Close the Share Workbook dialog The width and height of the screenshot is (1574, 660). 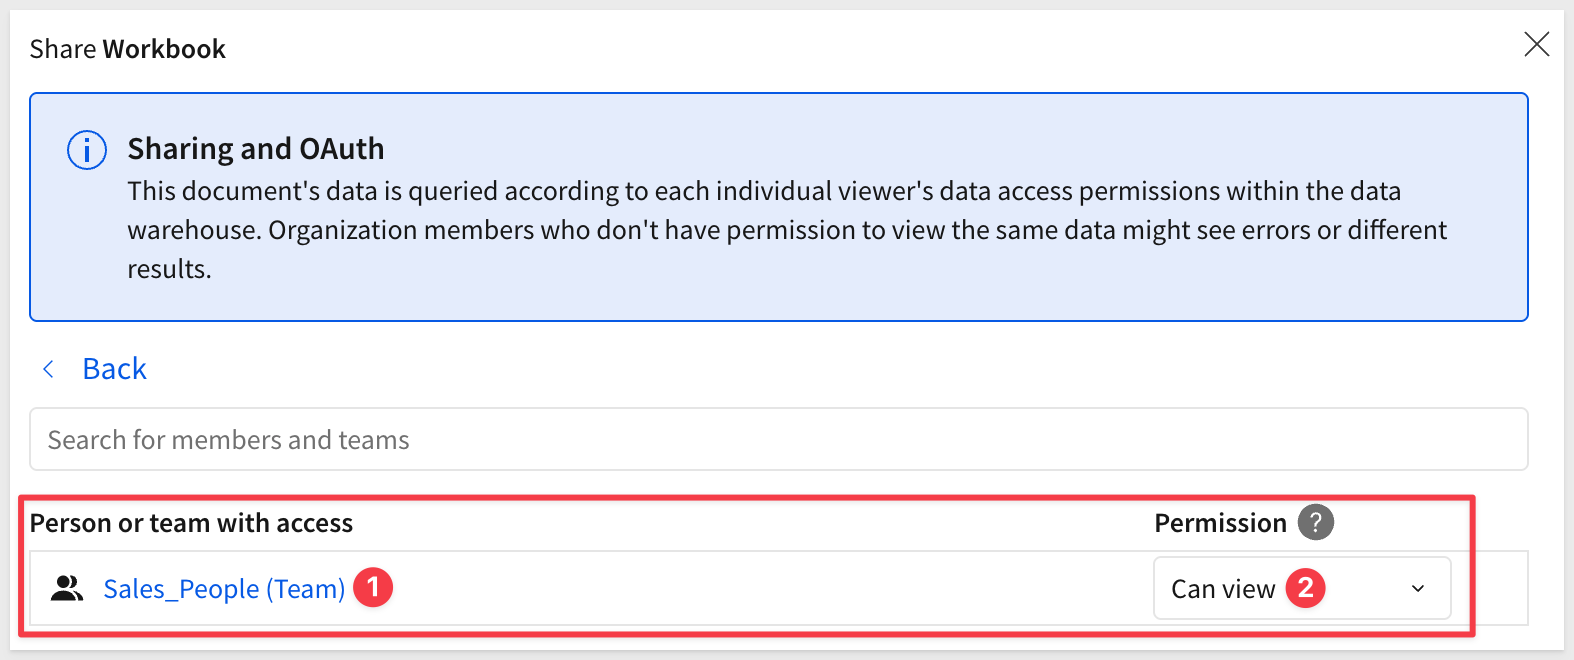[x=1536, y=45]
